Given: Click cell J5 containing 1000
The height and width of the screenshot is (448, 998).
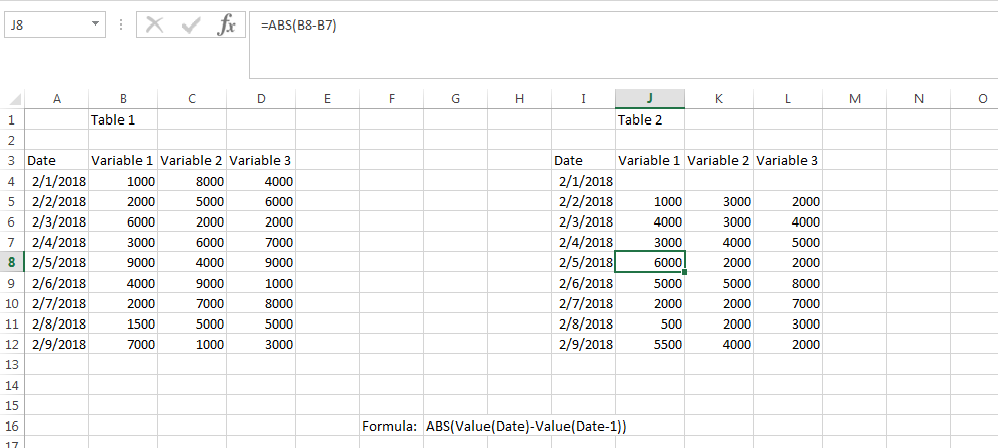Looking at the screenshot, I should point(650,201).
